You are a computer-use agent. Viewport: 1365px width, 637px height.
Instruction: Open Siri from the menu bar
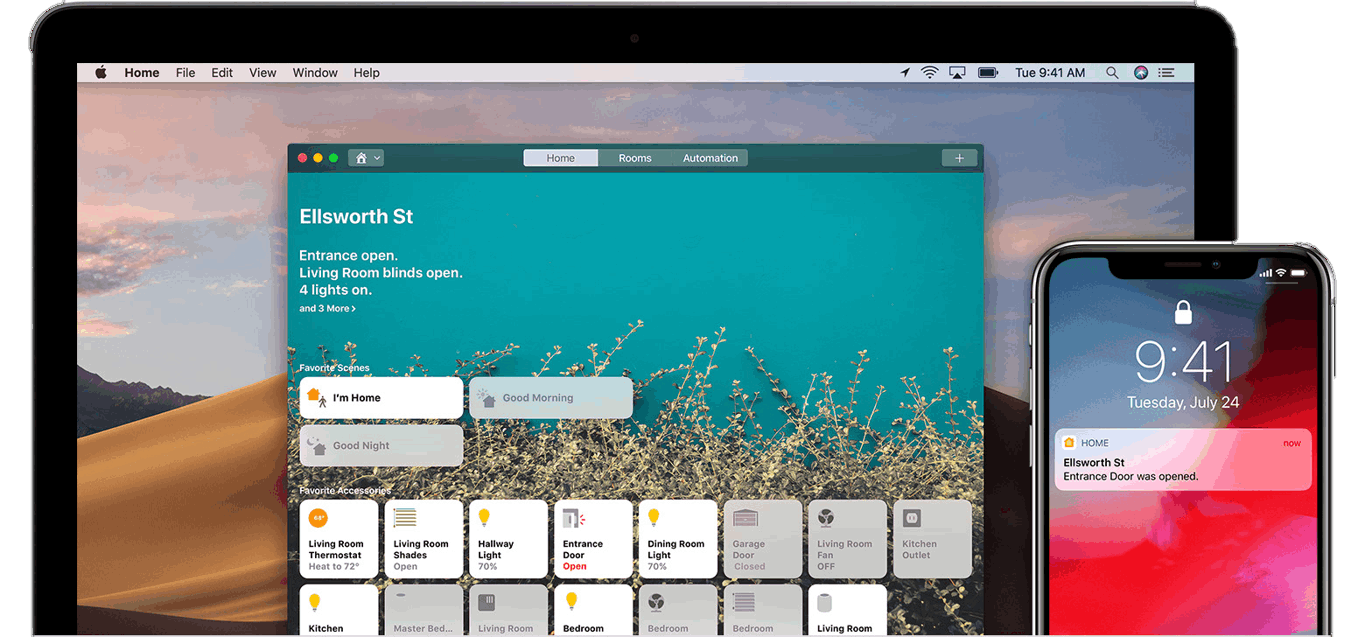pos(1141,73)
